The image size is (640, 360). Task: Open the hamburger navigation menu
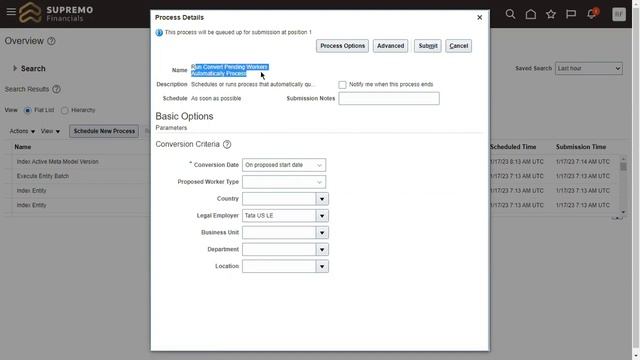pos(11,12)
